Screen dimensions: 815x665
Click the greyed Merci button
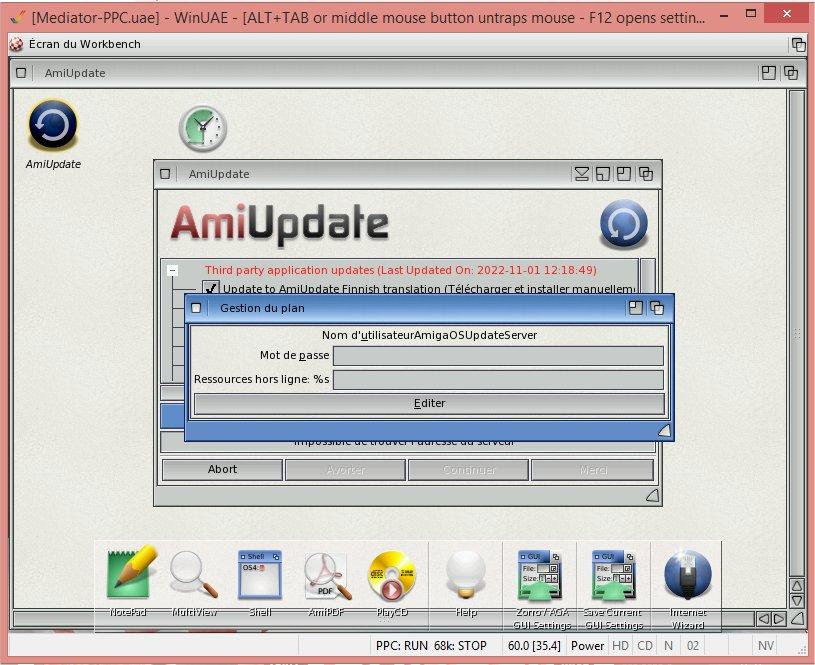click(593, 470)
